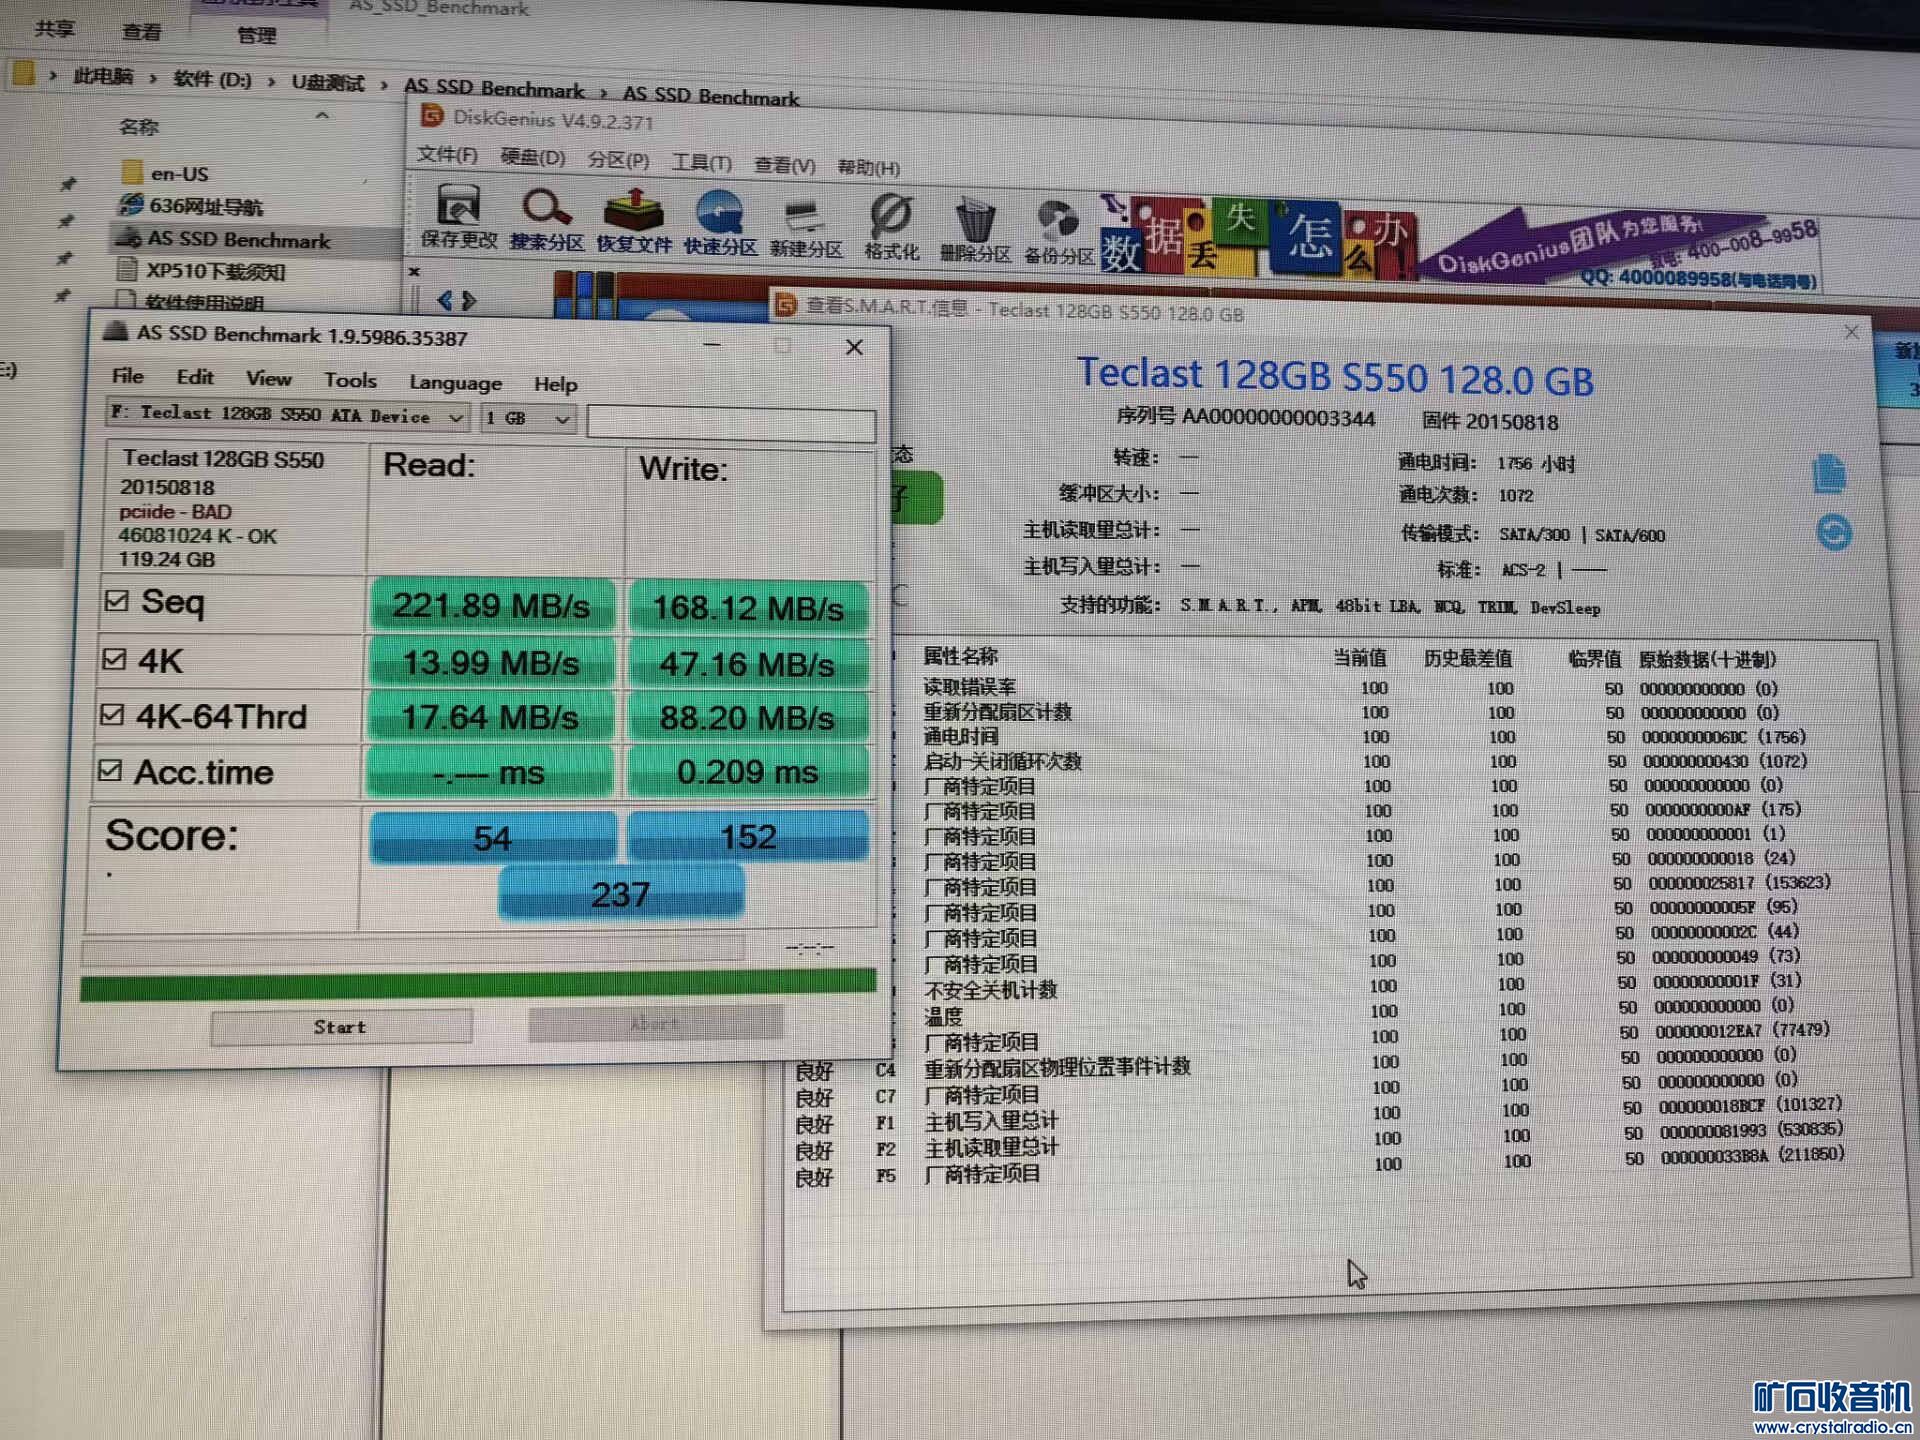Click U盘测试 in the Explorer address path
Screen dimensions: 1920x1440
pos(328,83)
